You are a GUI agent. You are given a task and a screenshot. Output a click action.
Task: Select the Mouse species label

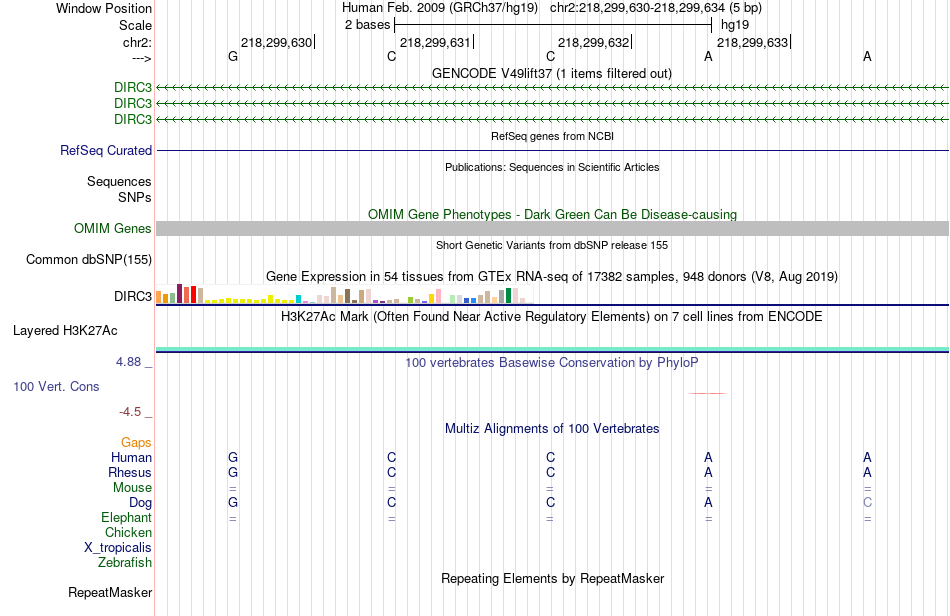(x=132, y=488)
